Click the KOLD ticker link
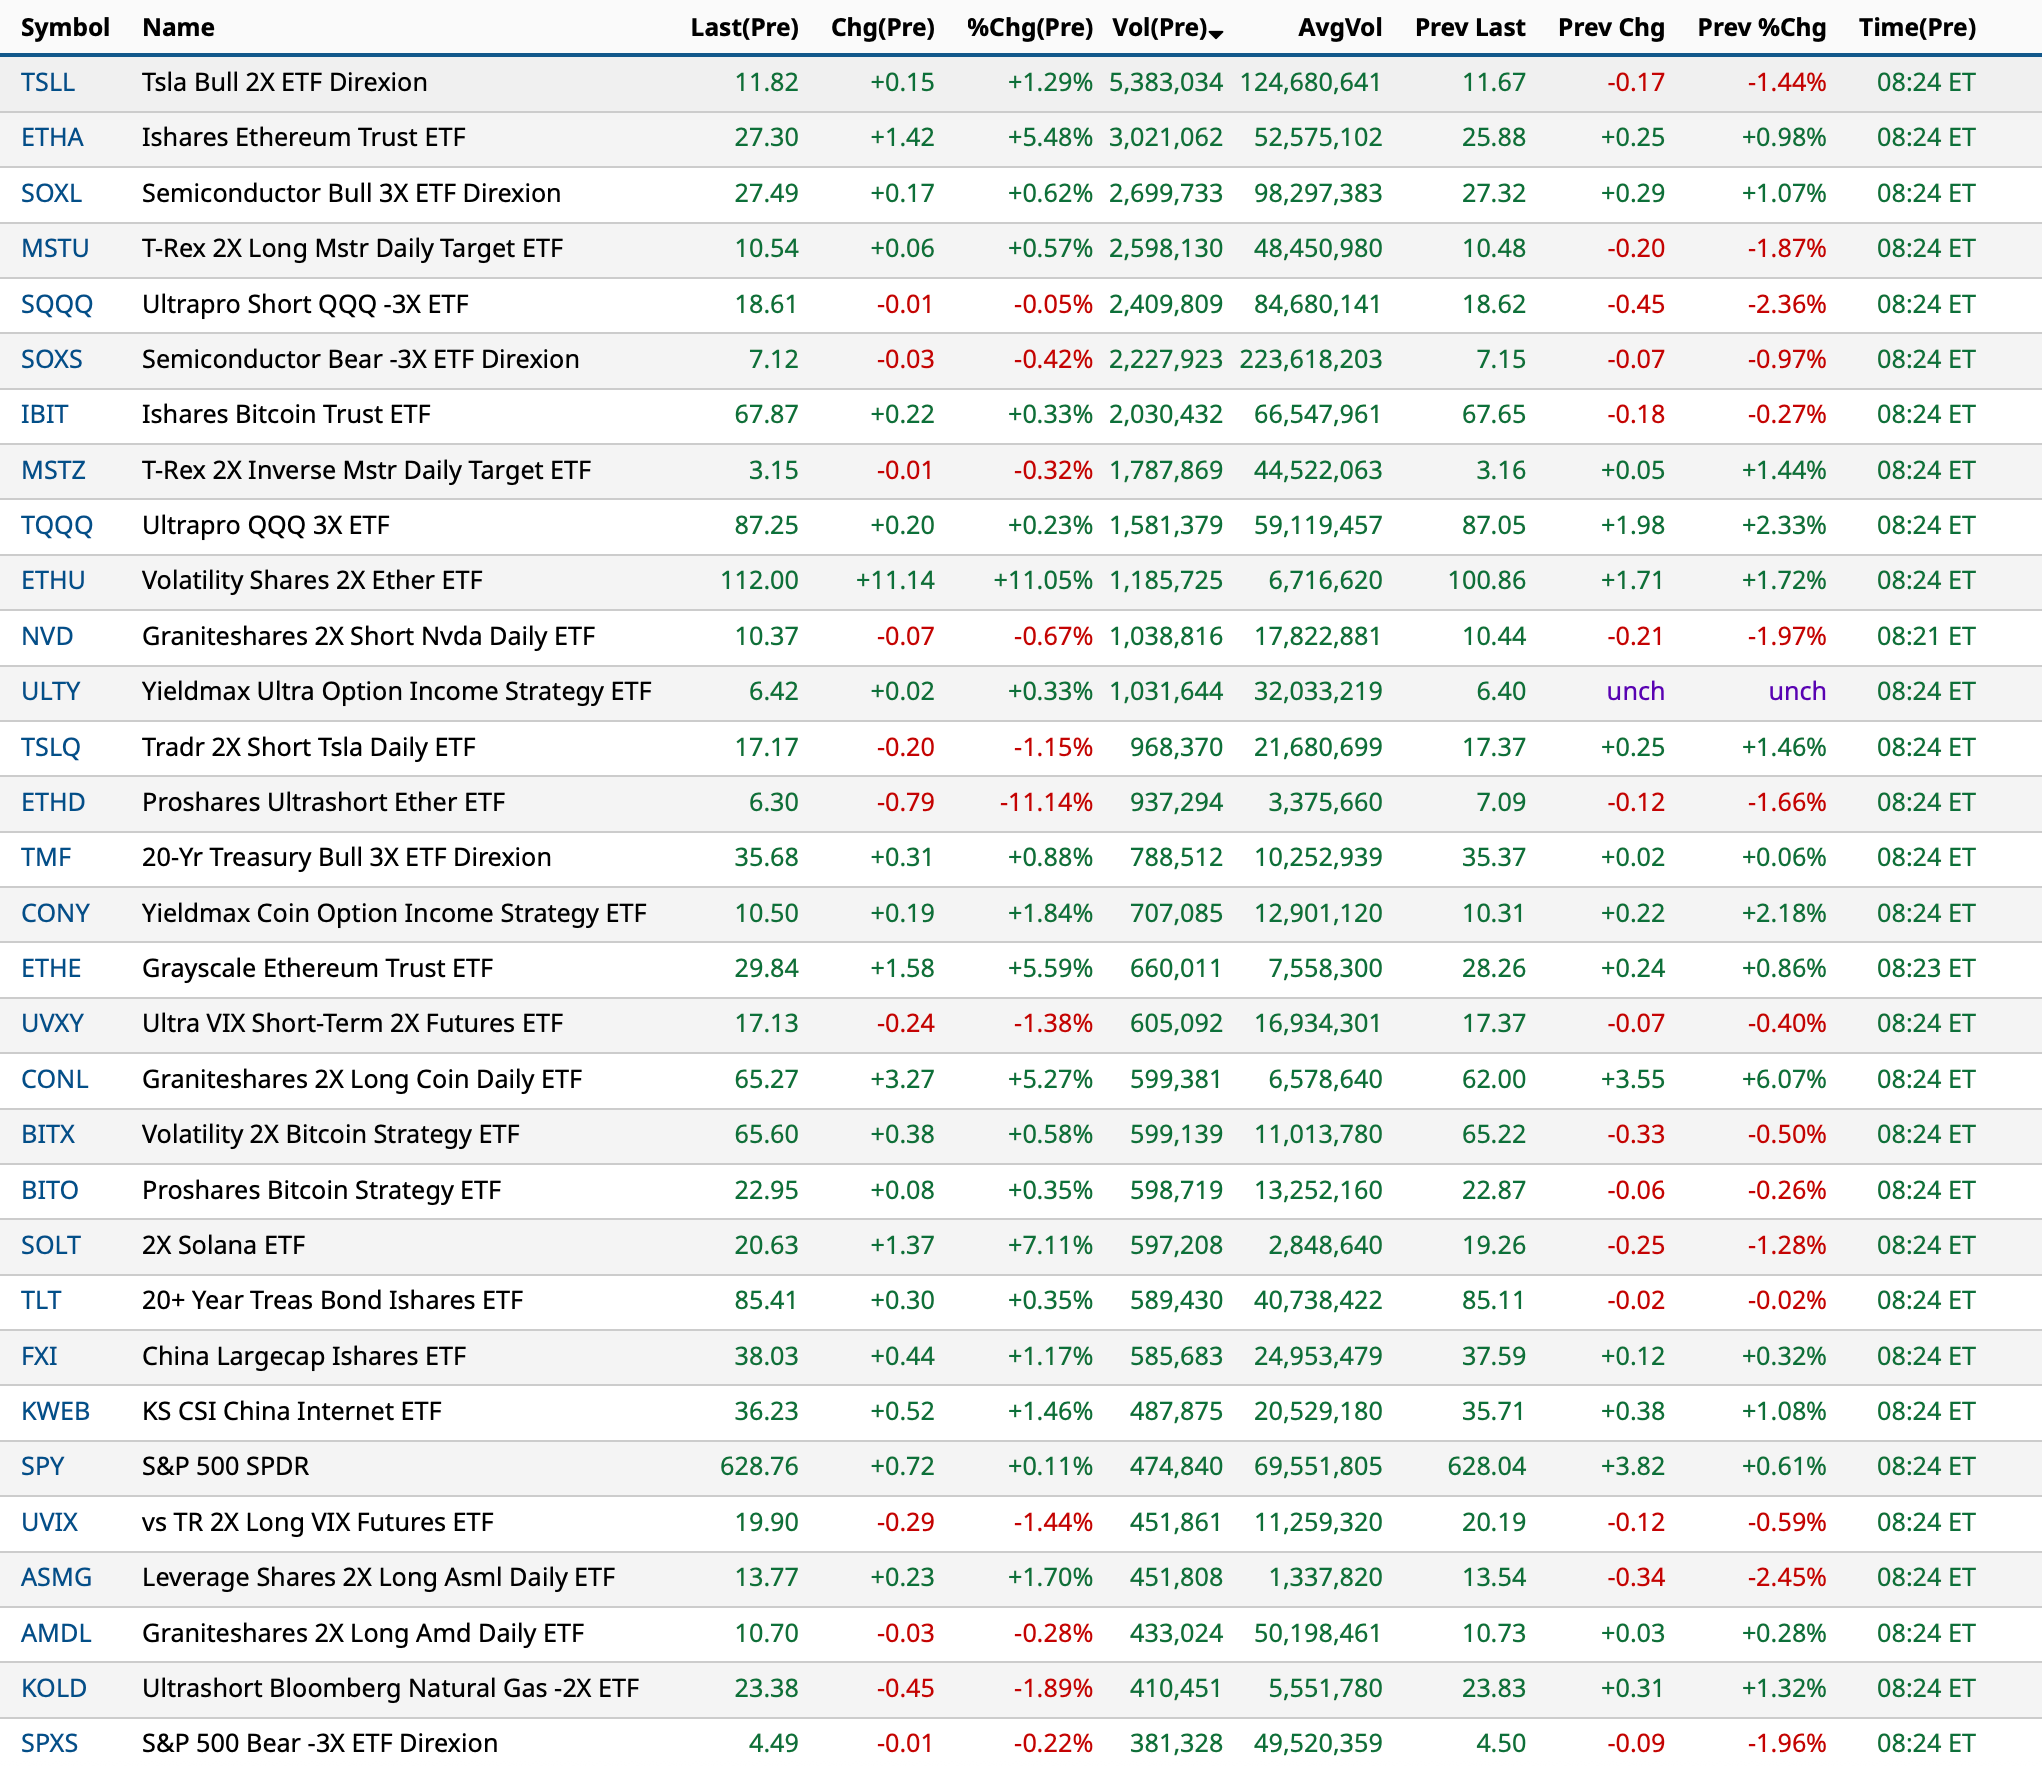 [x=54, y=1688]
